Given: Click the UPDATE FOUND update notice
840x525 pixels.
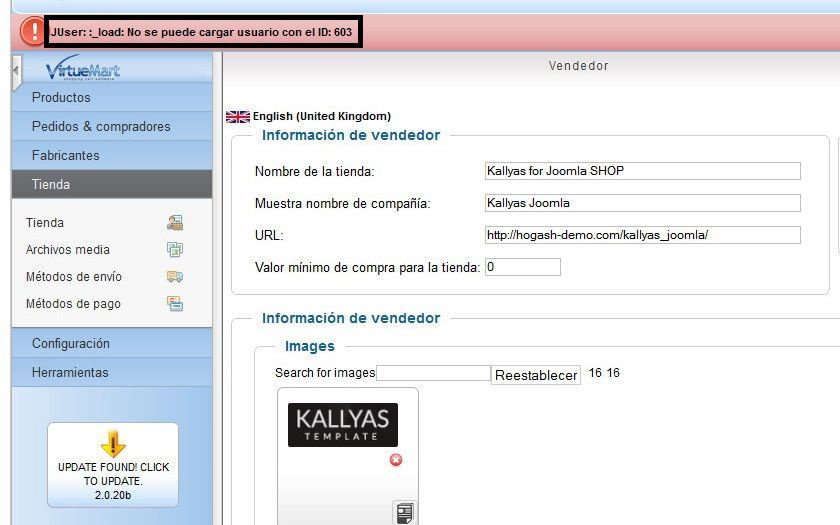Looking at the screenshot, I should pyautogui.click(x=113, y=465).
